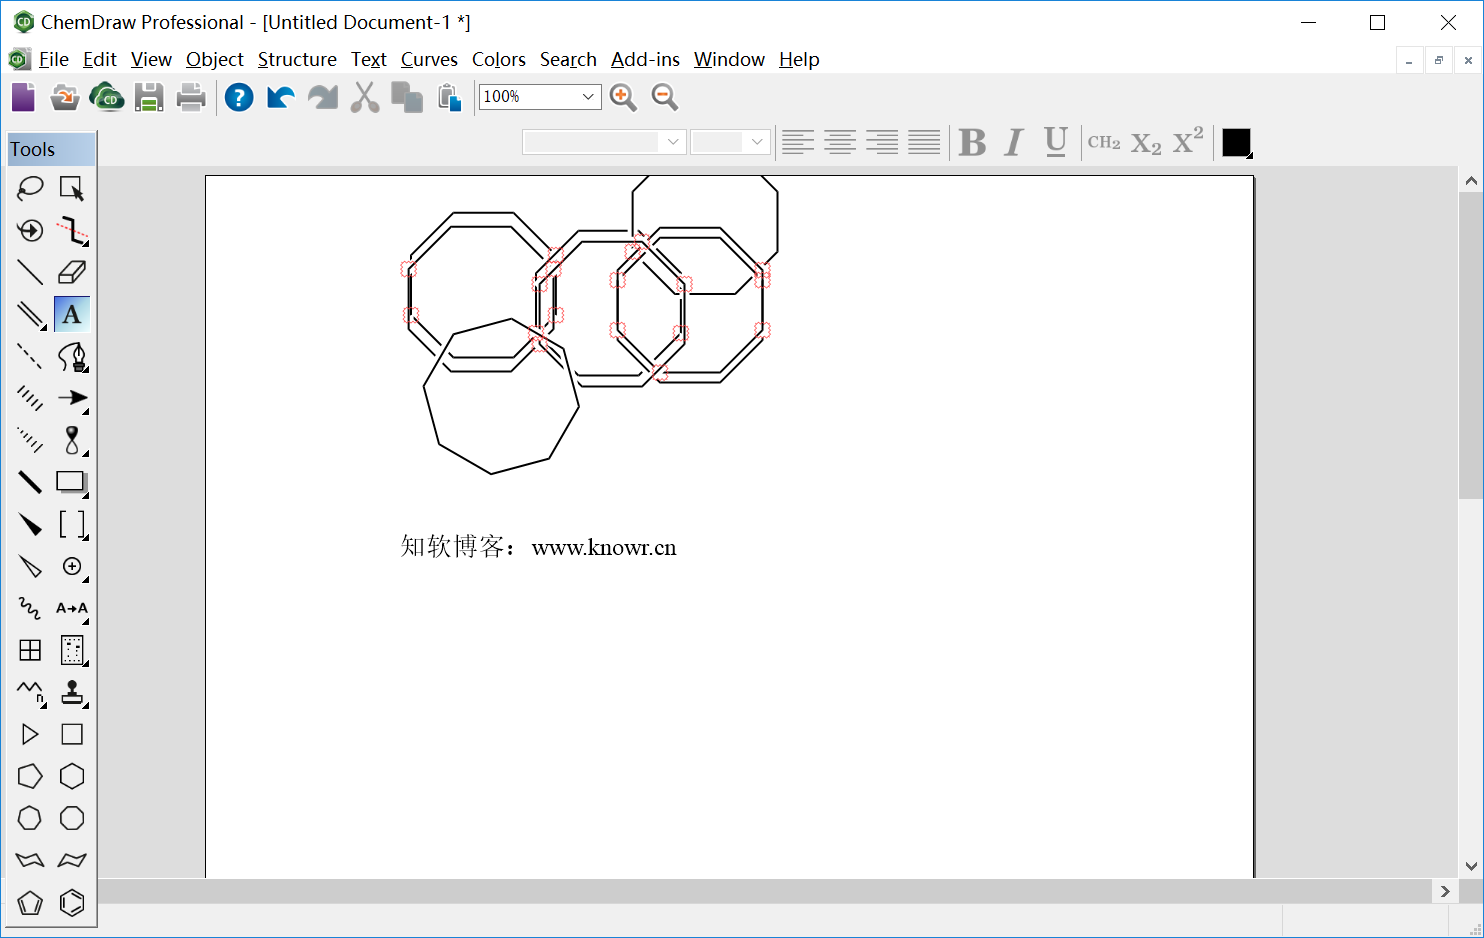Select the Hashed Wedged Bond tool
The width and height of the screenshot is (1484, 938).
30,440
